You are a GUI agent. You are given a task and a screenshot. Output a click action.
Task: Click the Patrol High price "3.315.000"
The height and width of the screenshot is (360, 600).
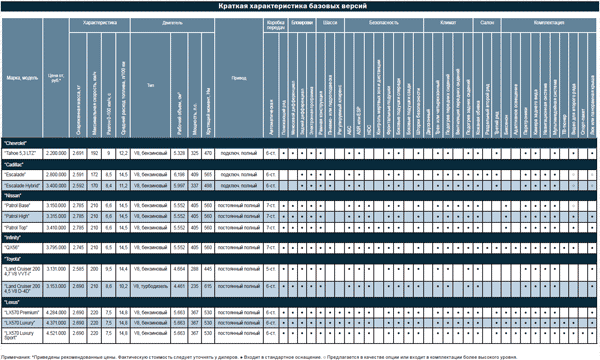coord(56,217)
